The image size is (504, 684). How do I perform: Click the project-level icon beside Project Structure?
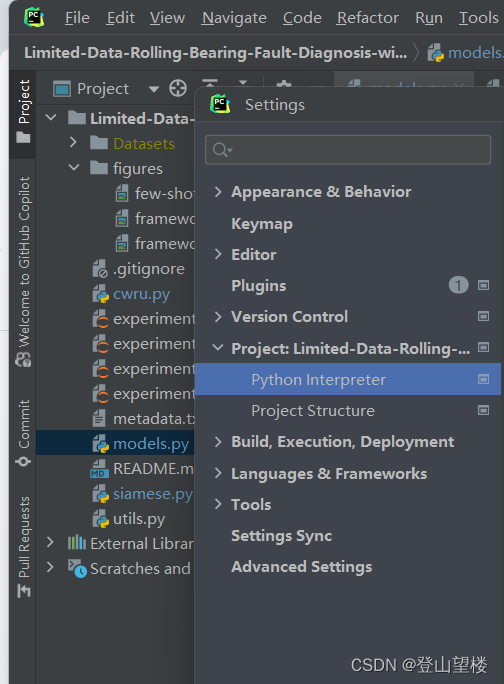[x=483, y=410]
